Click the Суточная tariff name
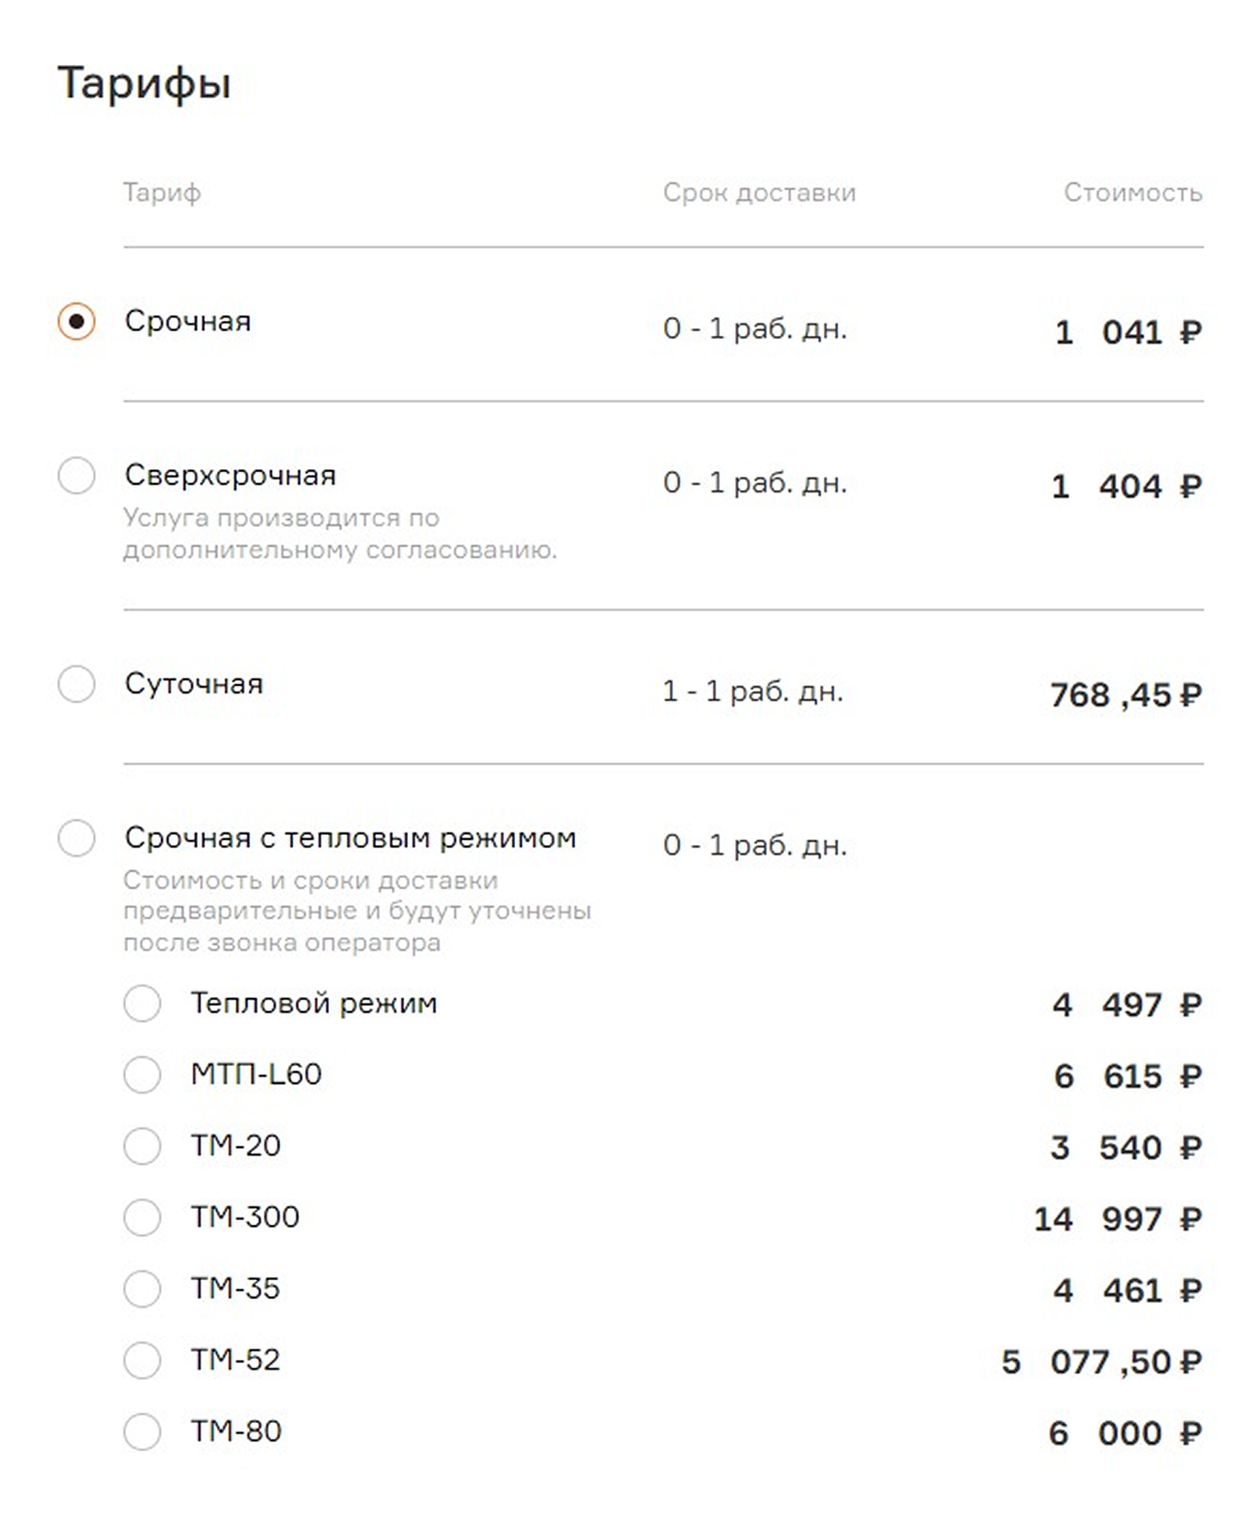This screenshot has height=1524, width=1260. pos(194,685)
